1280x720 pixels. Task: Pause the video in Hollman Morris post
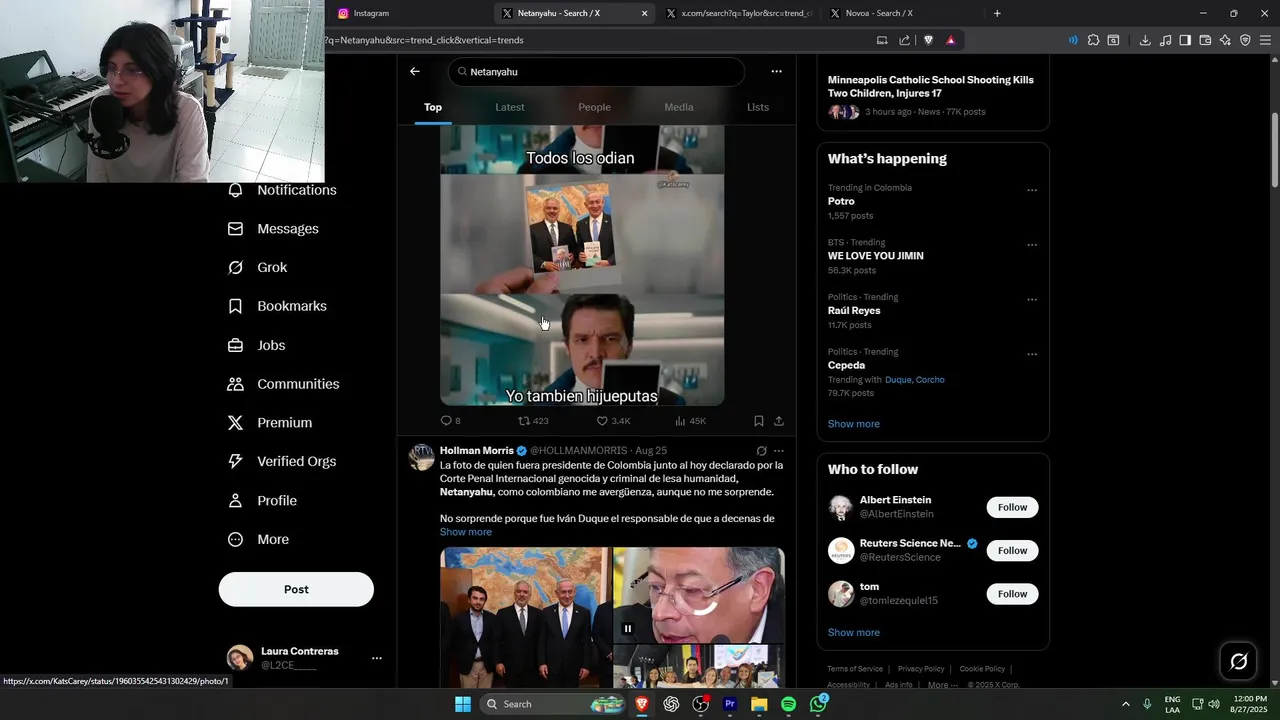click(628, 629)
